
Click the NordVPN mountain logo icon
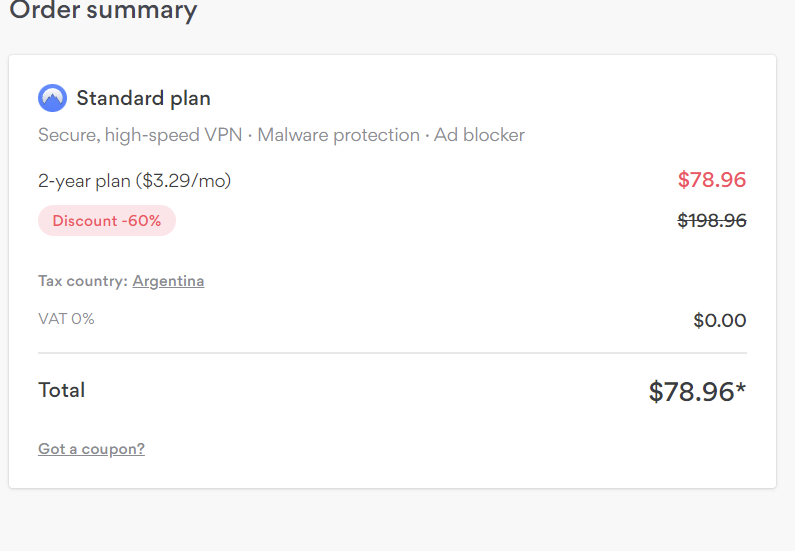pyautogui.click(x=52, y=98)
